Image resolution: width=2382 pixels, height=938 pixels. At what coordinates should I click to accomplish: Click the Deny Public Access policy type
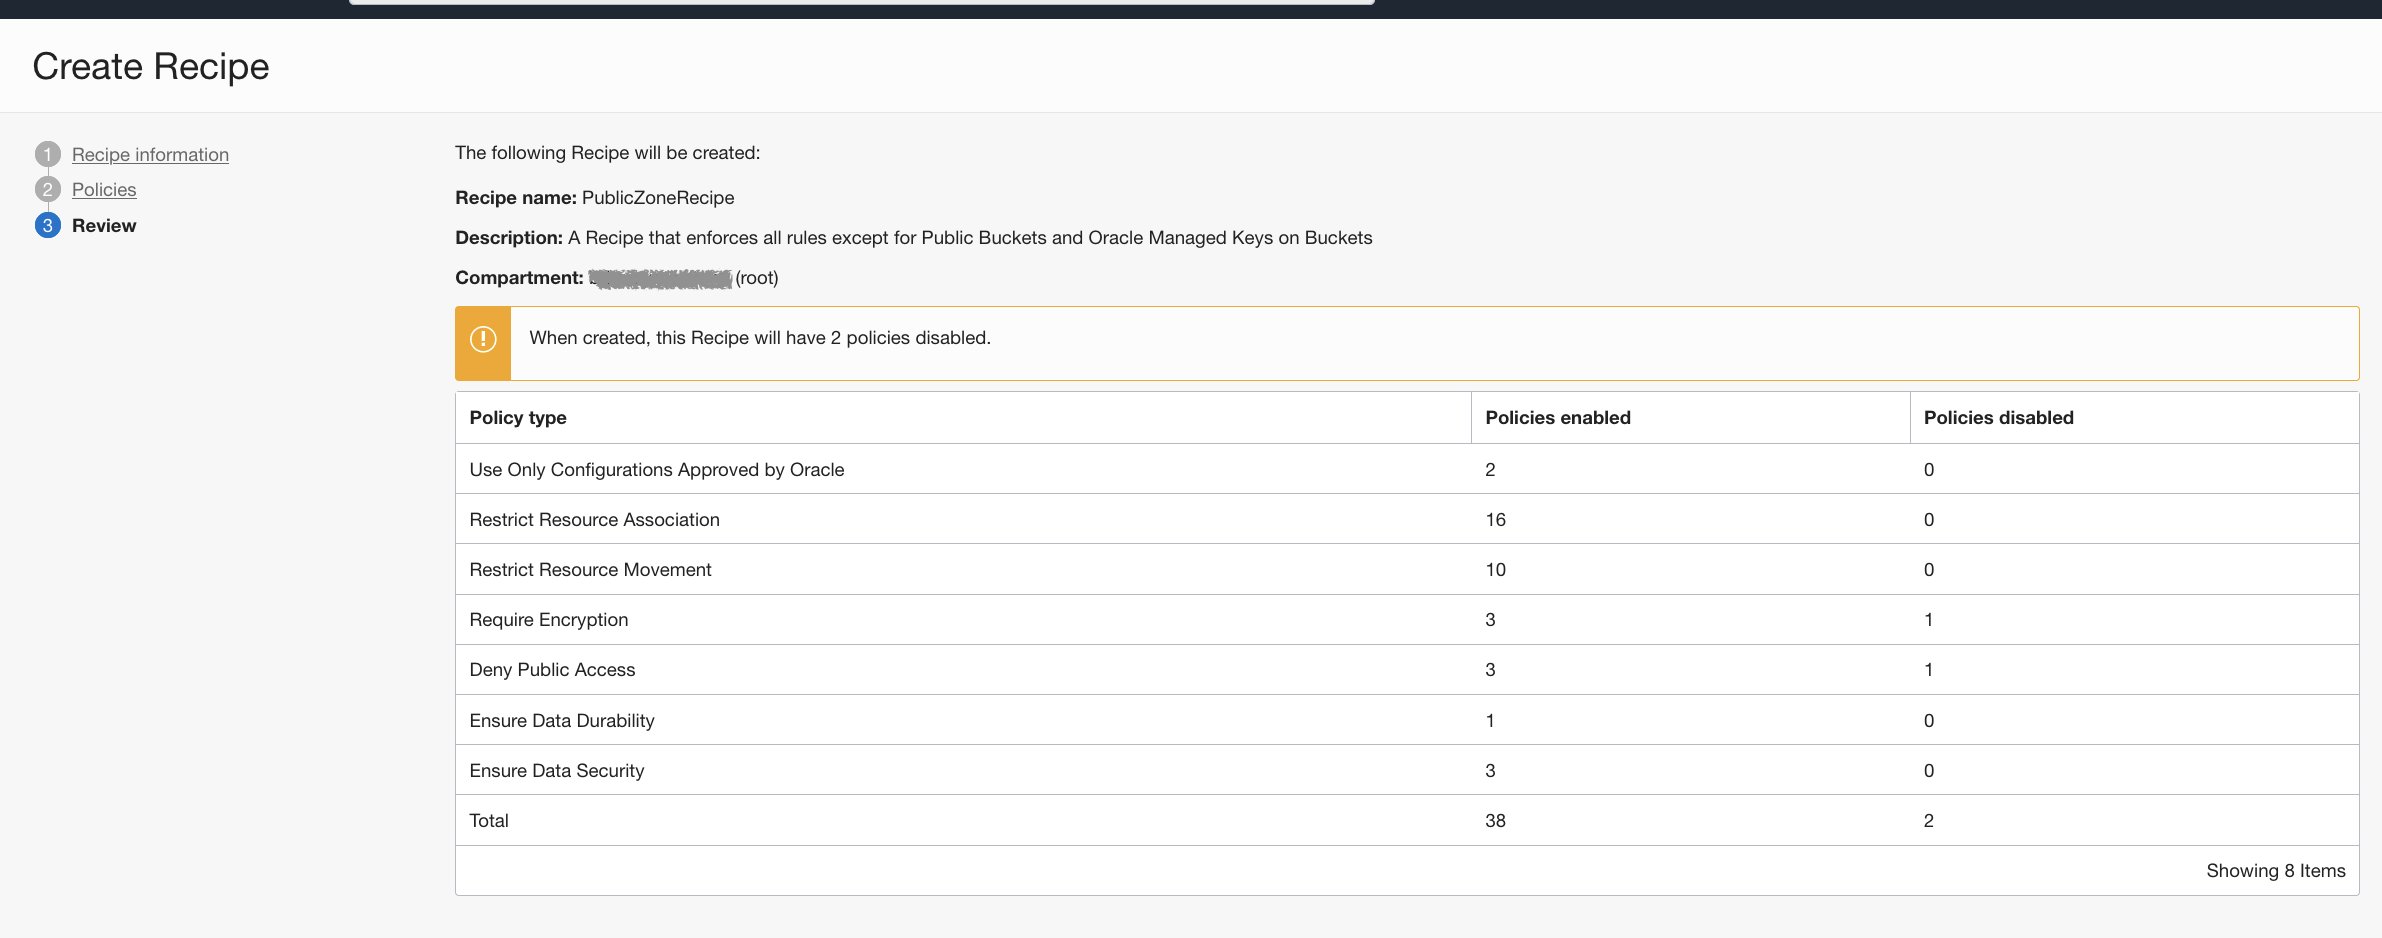(552, 670)
